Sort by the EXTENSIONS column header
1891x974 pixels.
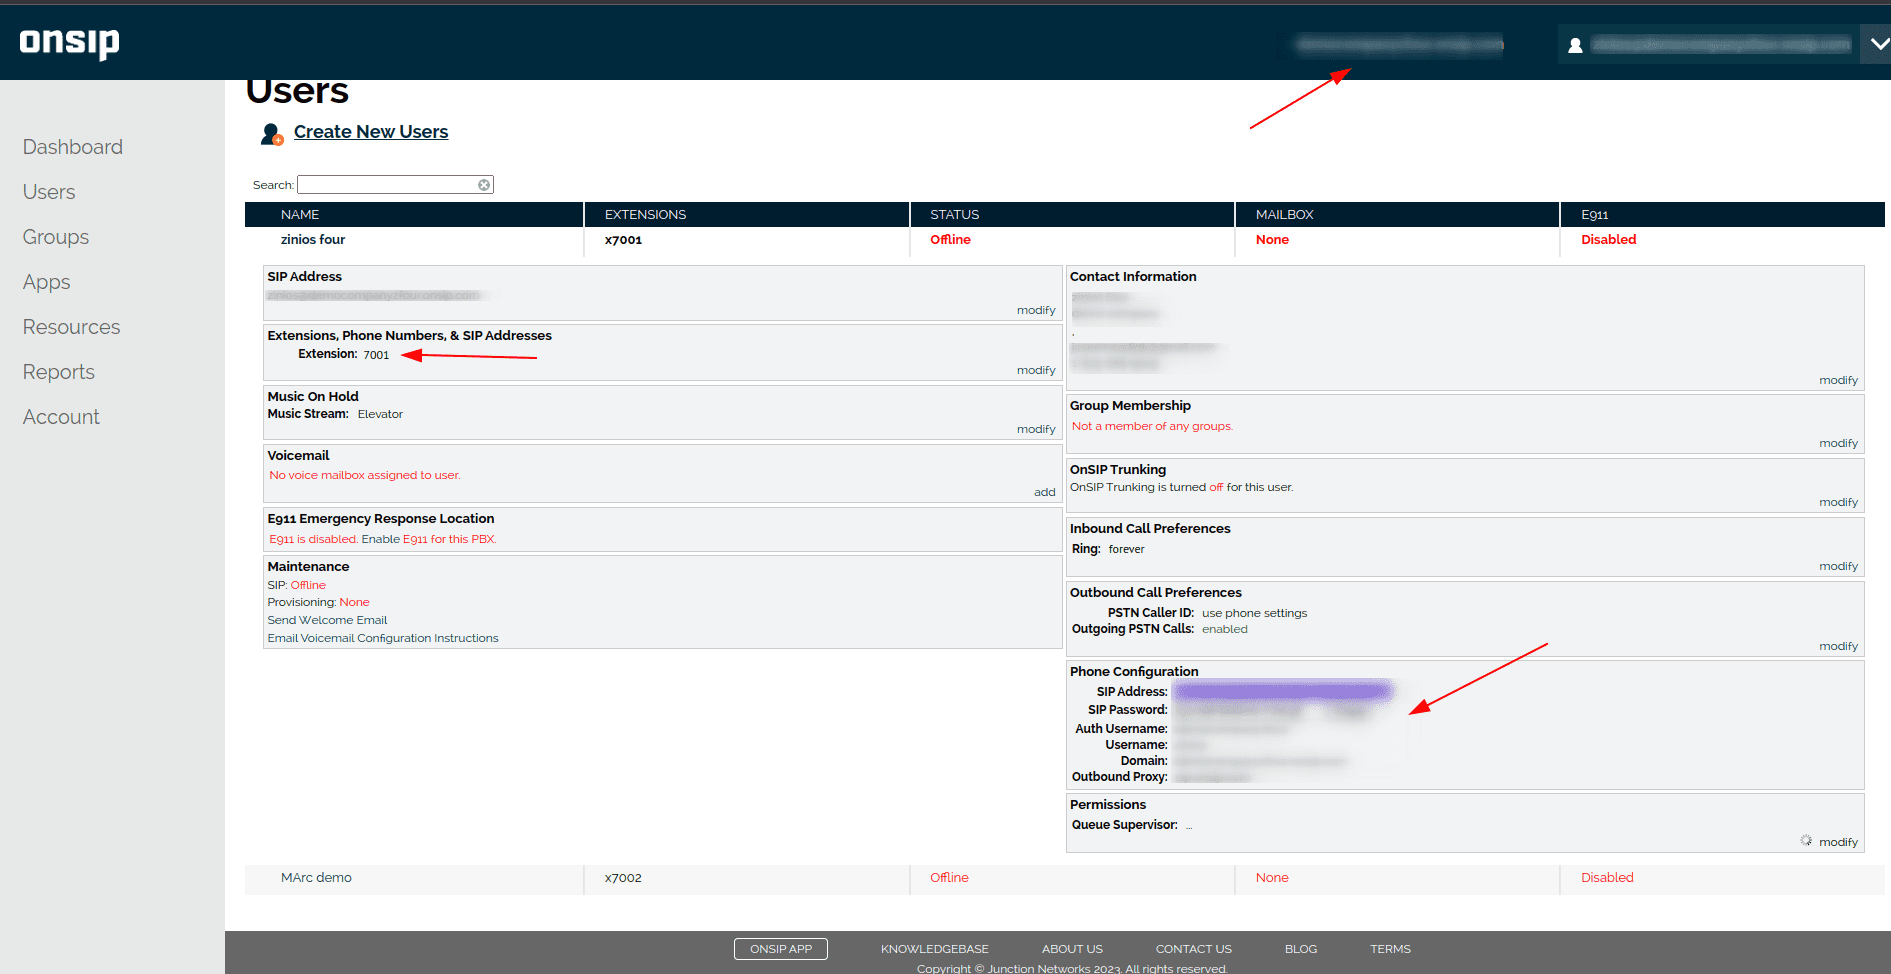(x=645, y=215)
